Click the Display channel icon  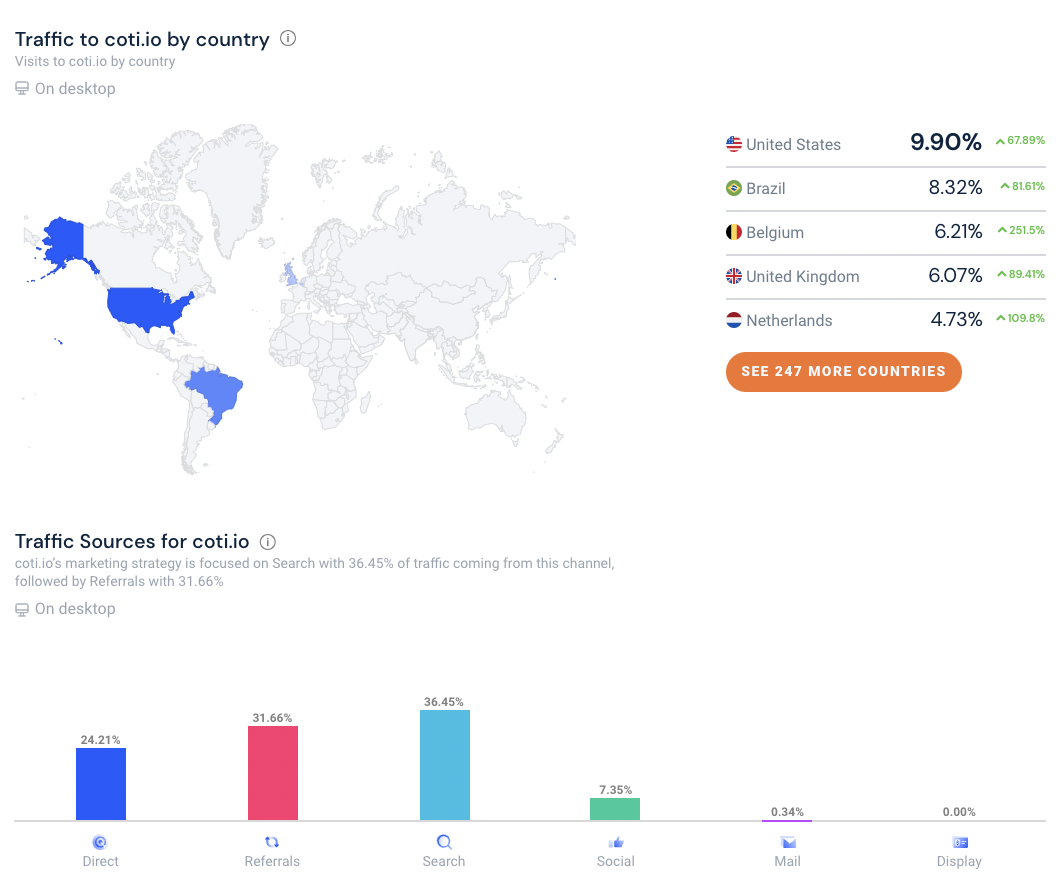(x=960, y=842)
